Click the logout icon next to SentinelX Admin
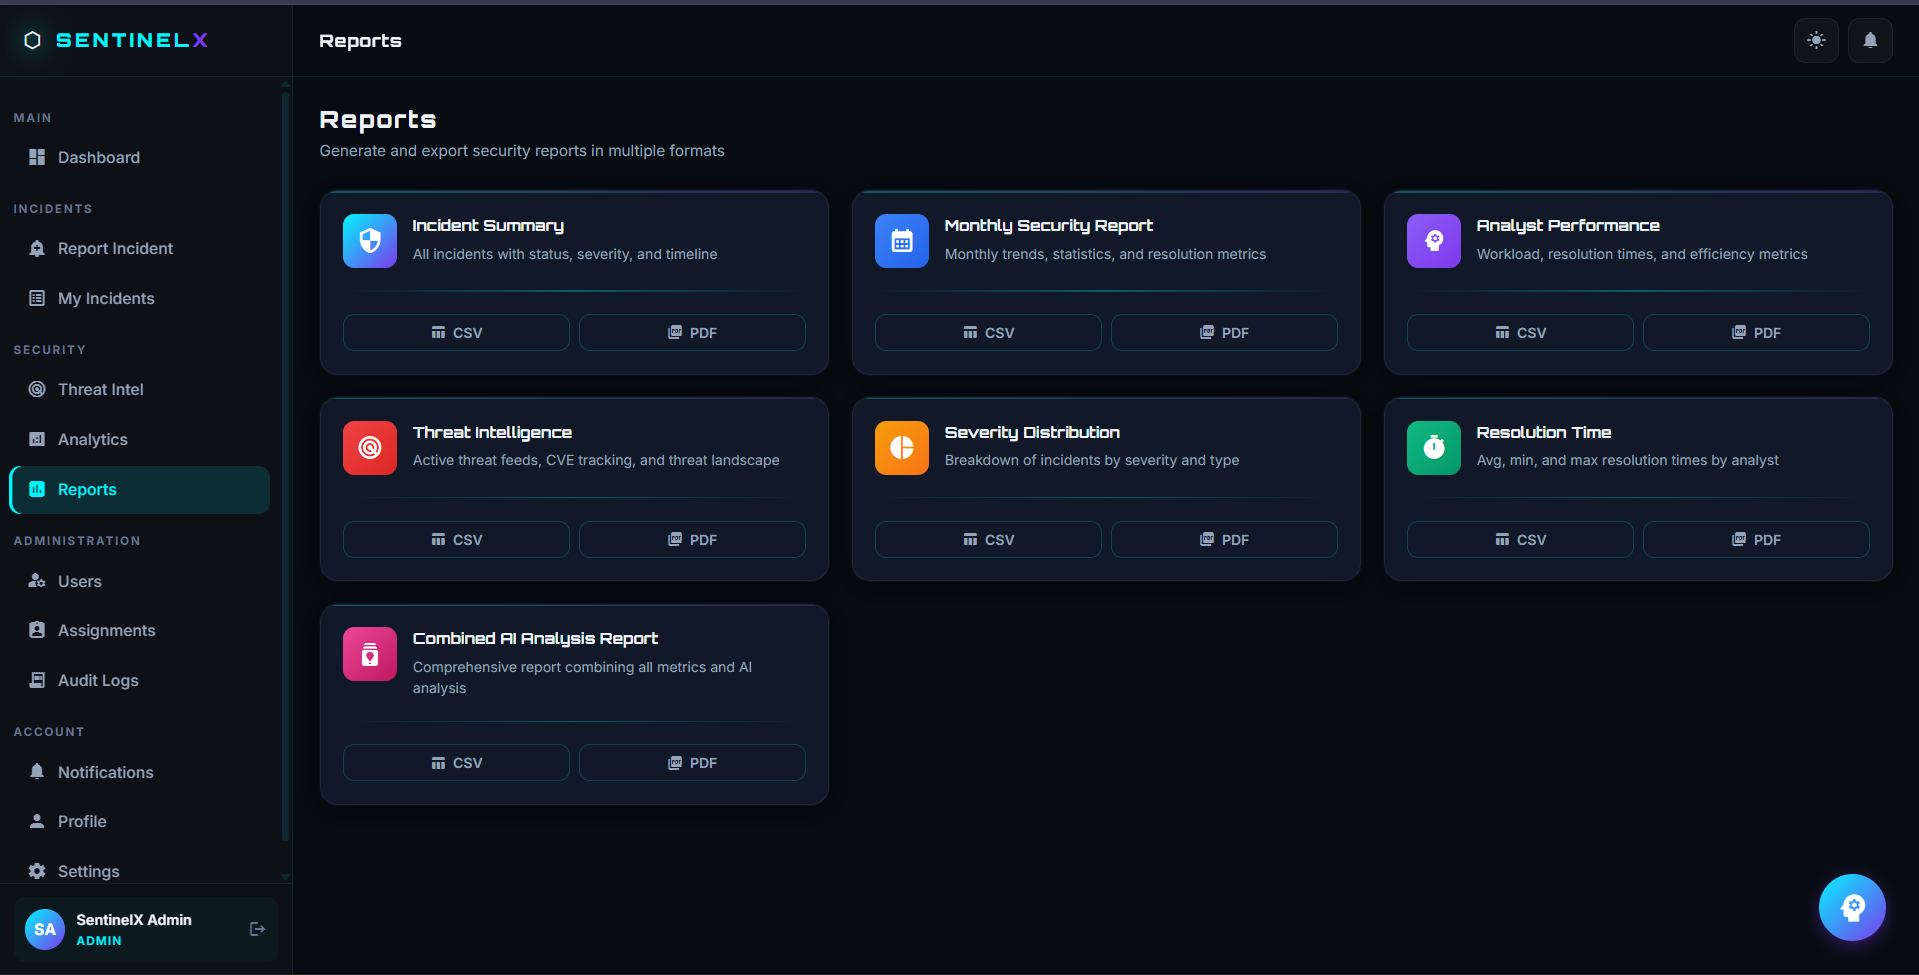This screenshot has width=1919, height=975. click(x=257, y=929)
